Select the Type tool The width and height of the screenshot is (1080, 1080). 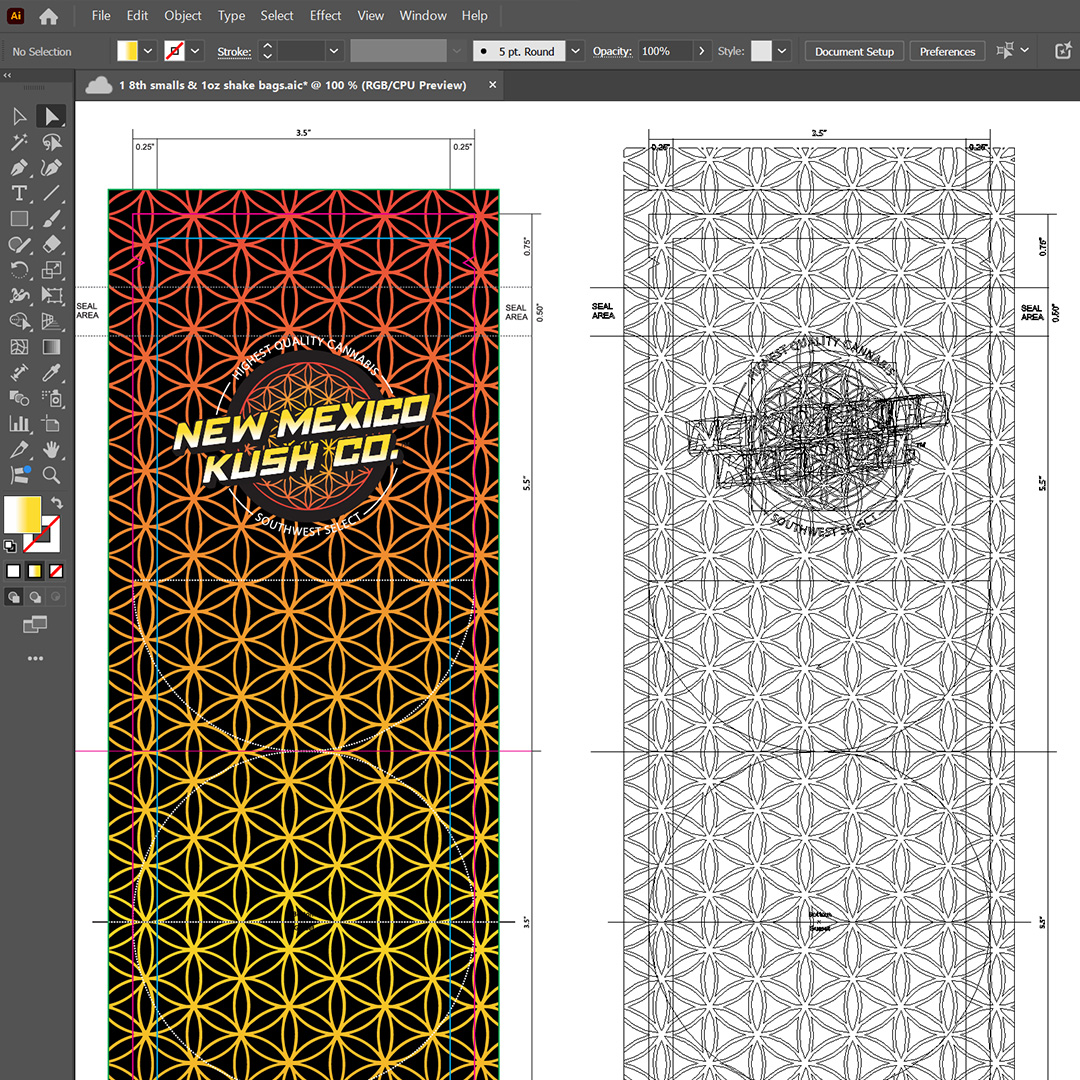(x=19, y=193)
